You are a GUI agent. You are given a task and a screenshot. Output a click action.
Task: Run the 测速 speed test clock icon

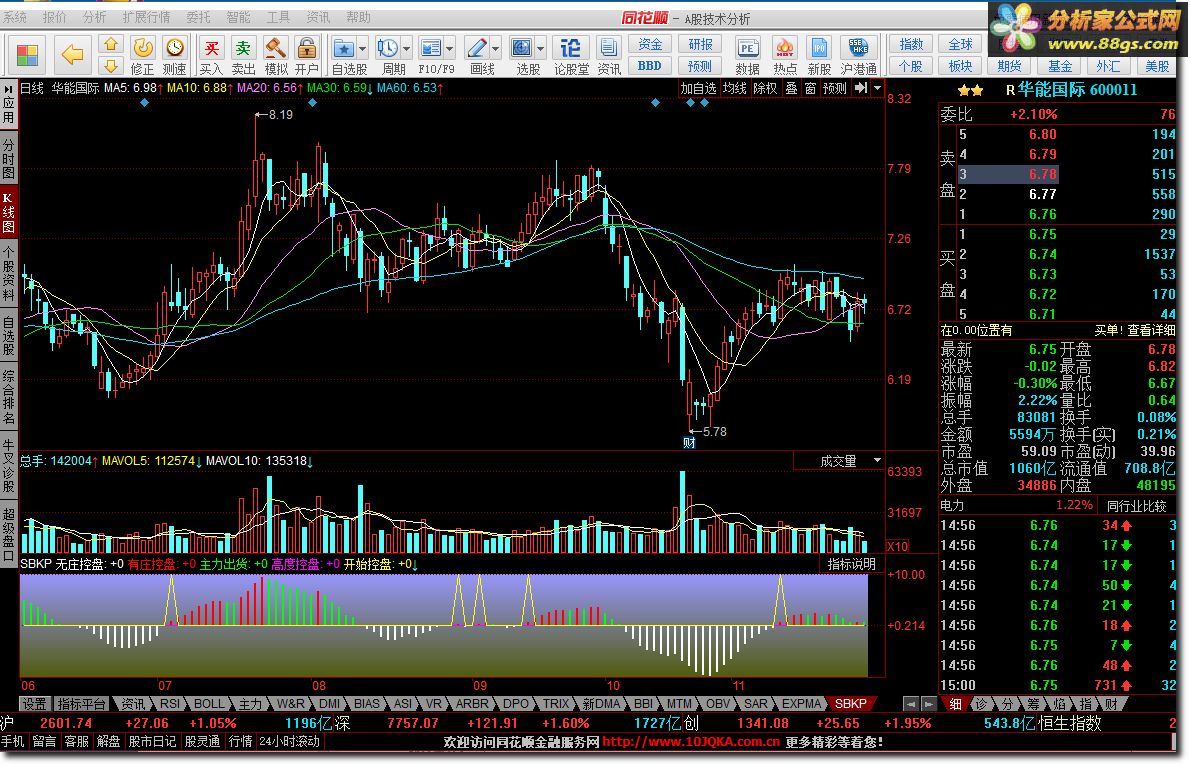[175, 56]
